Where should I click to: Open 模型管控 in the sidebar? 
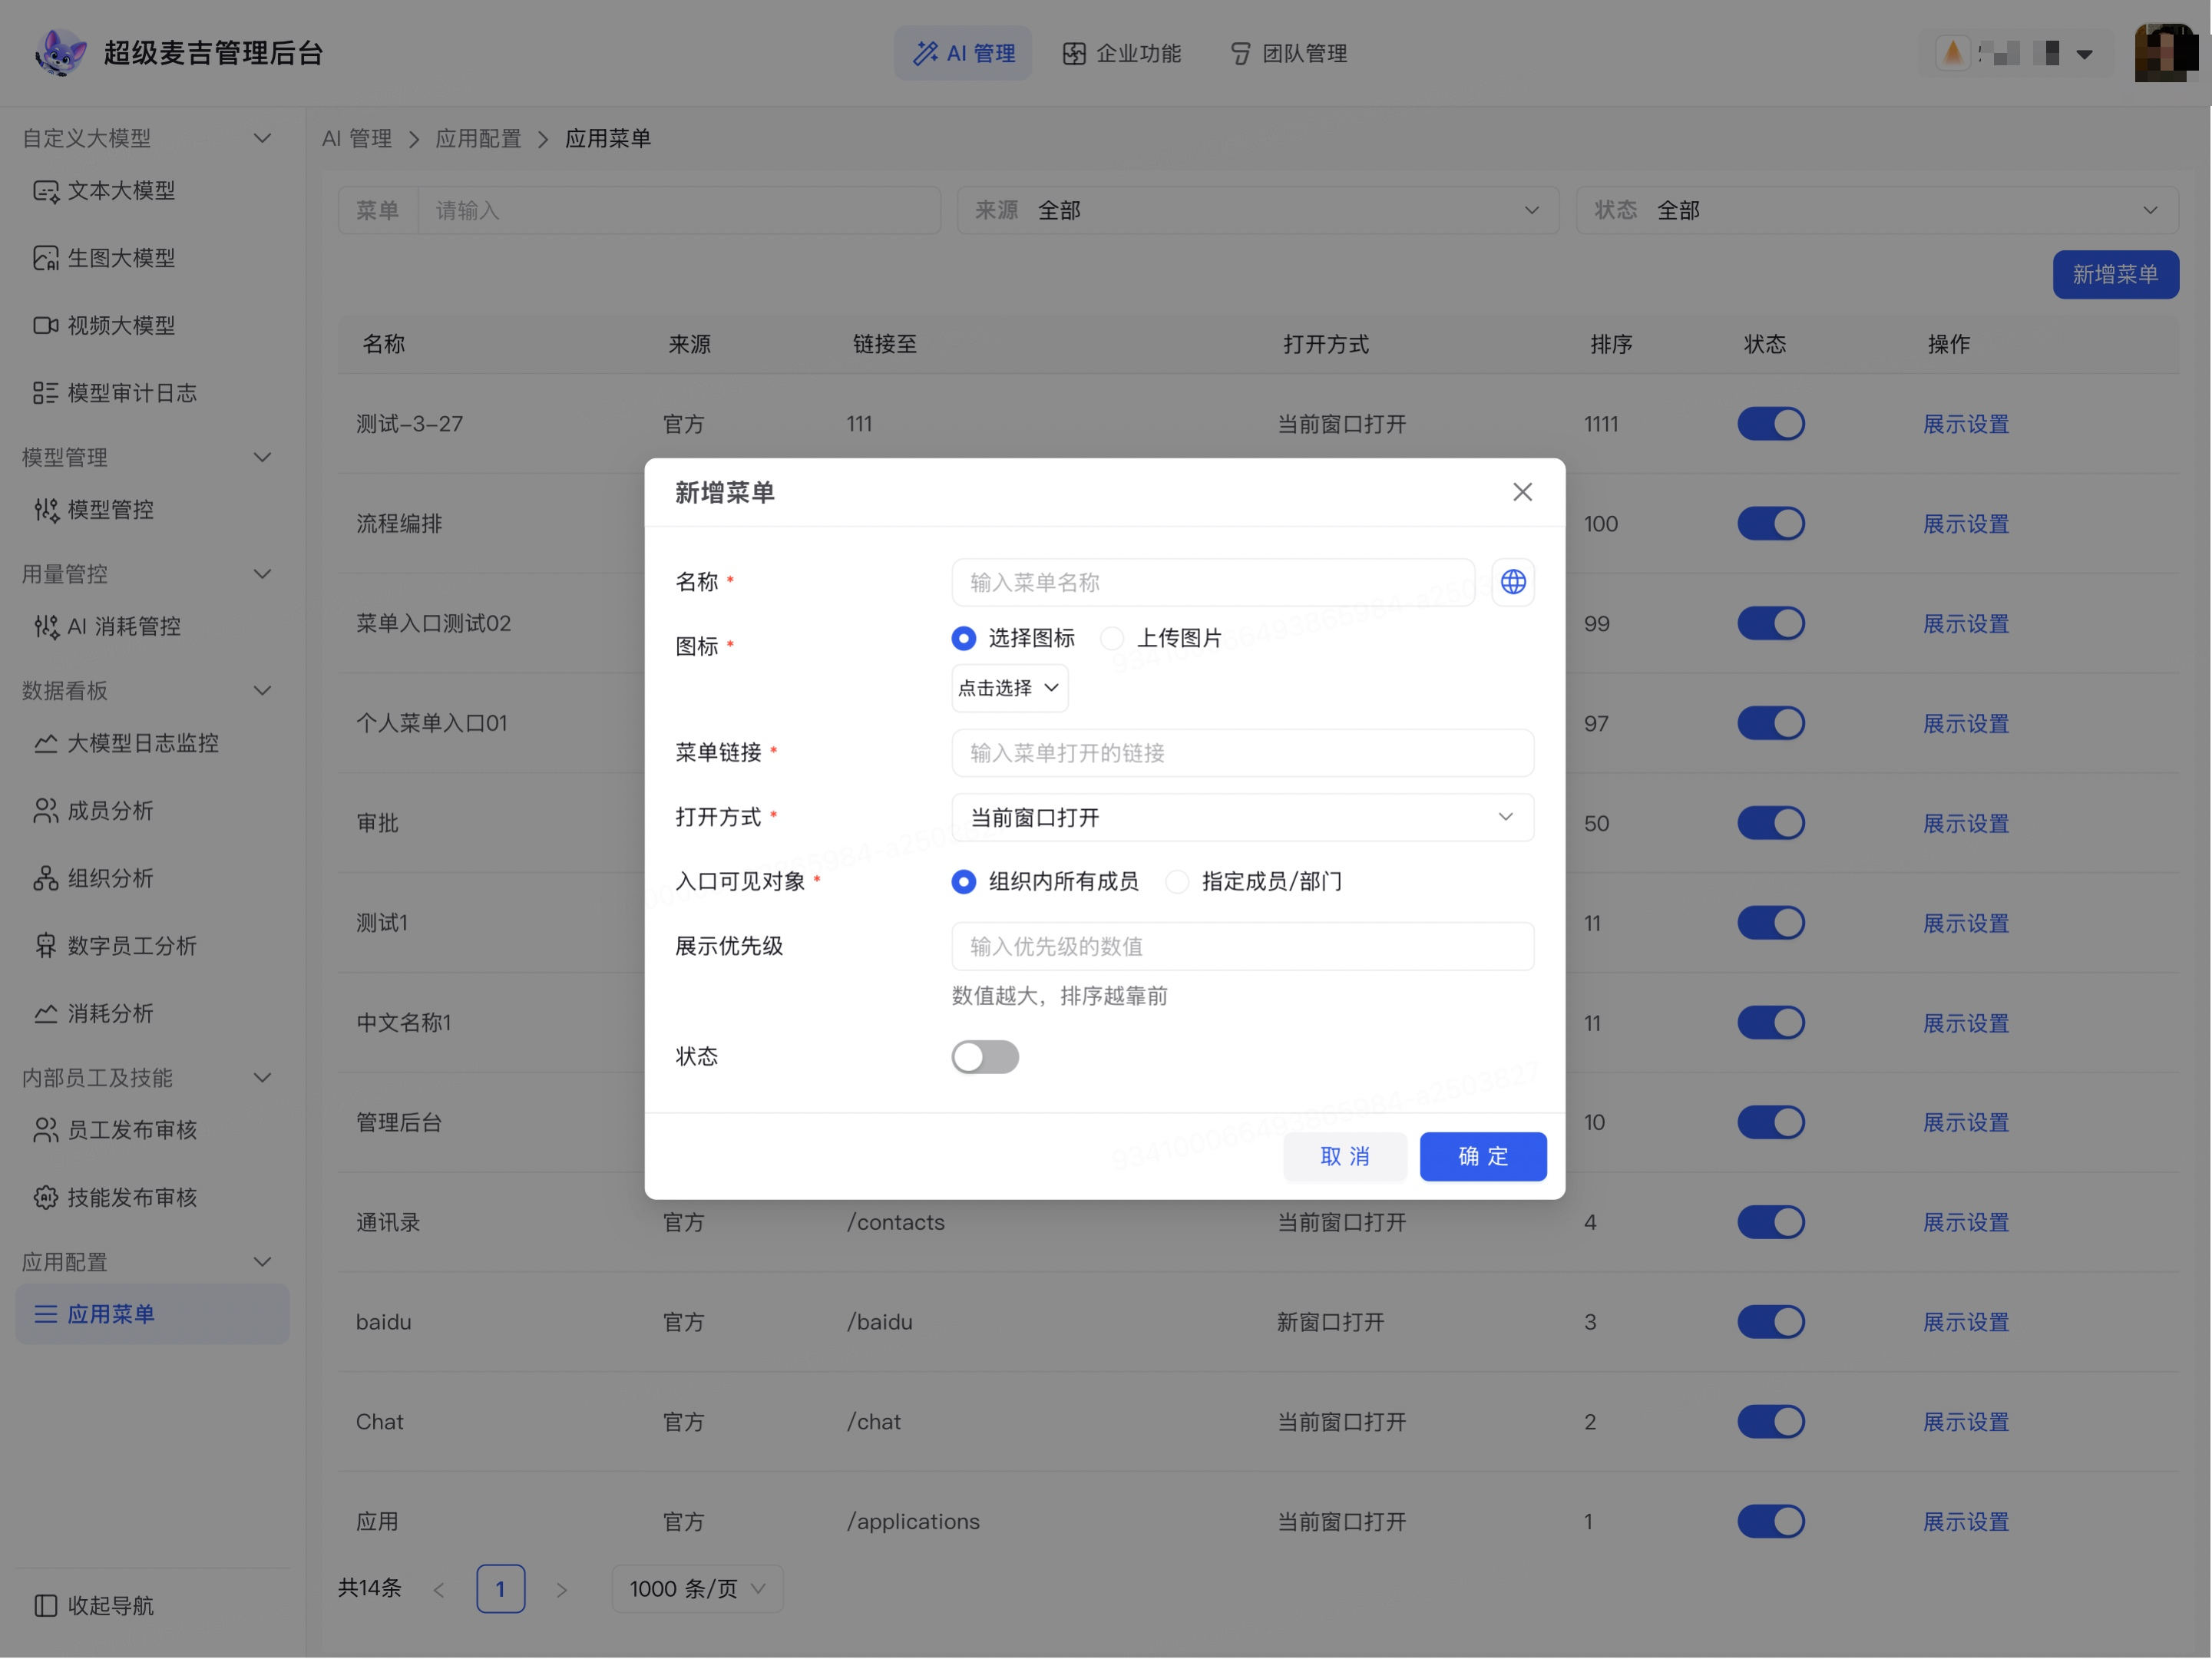point(152,510)
